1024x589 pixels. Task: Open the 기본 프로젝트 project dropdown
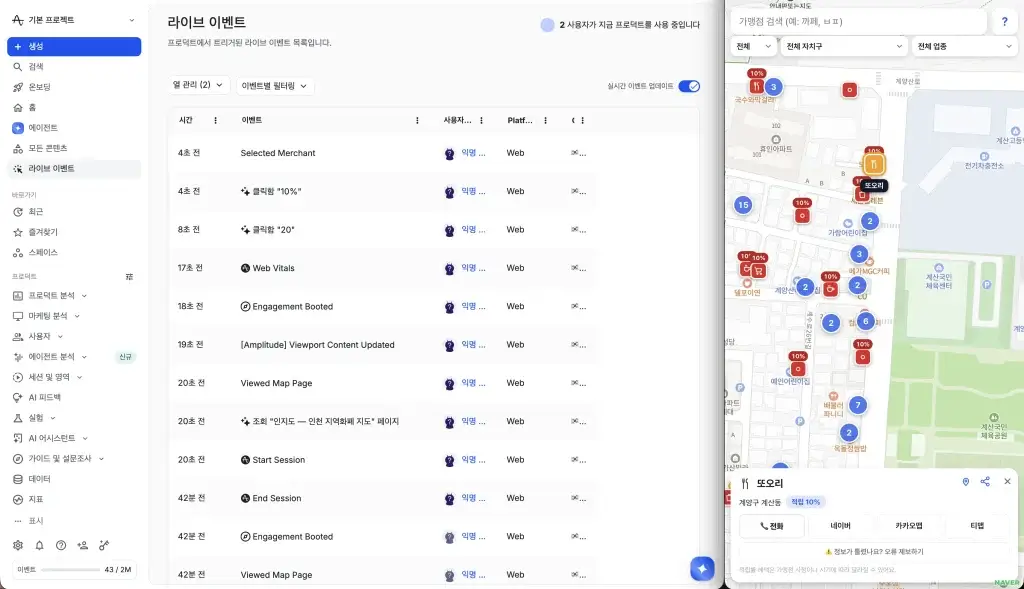[74, 20]
